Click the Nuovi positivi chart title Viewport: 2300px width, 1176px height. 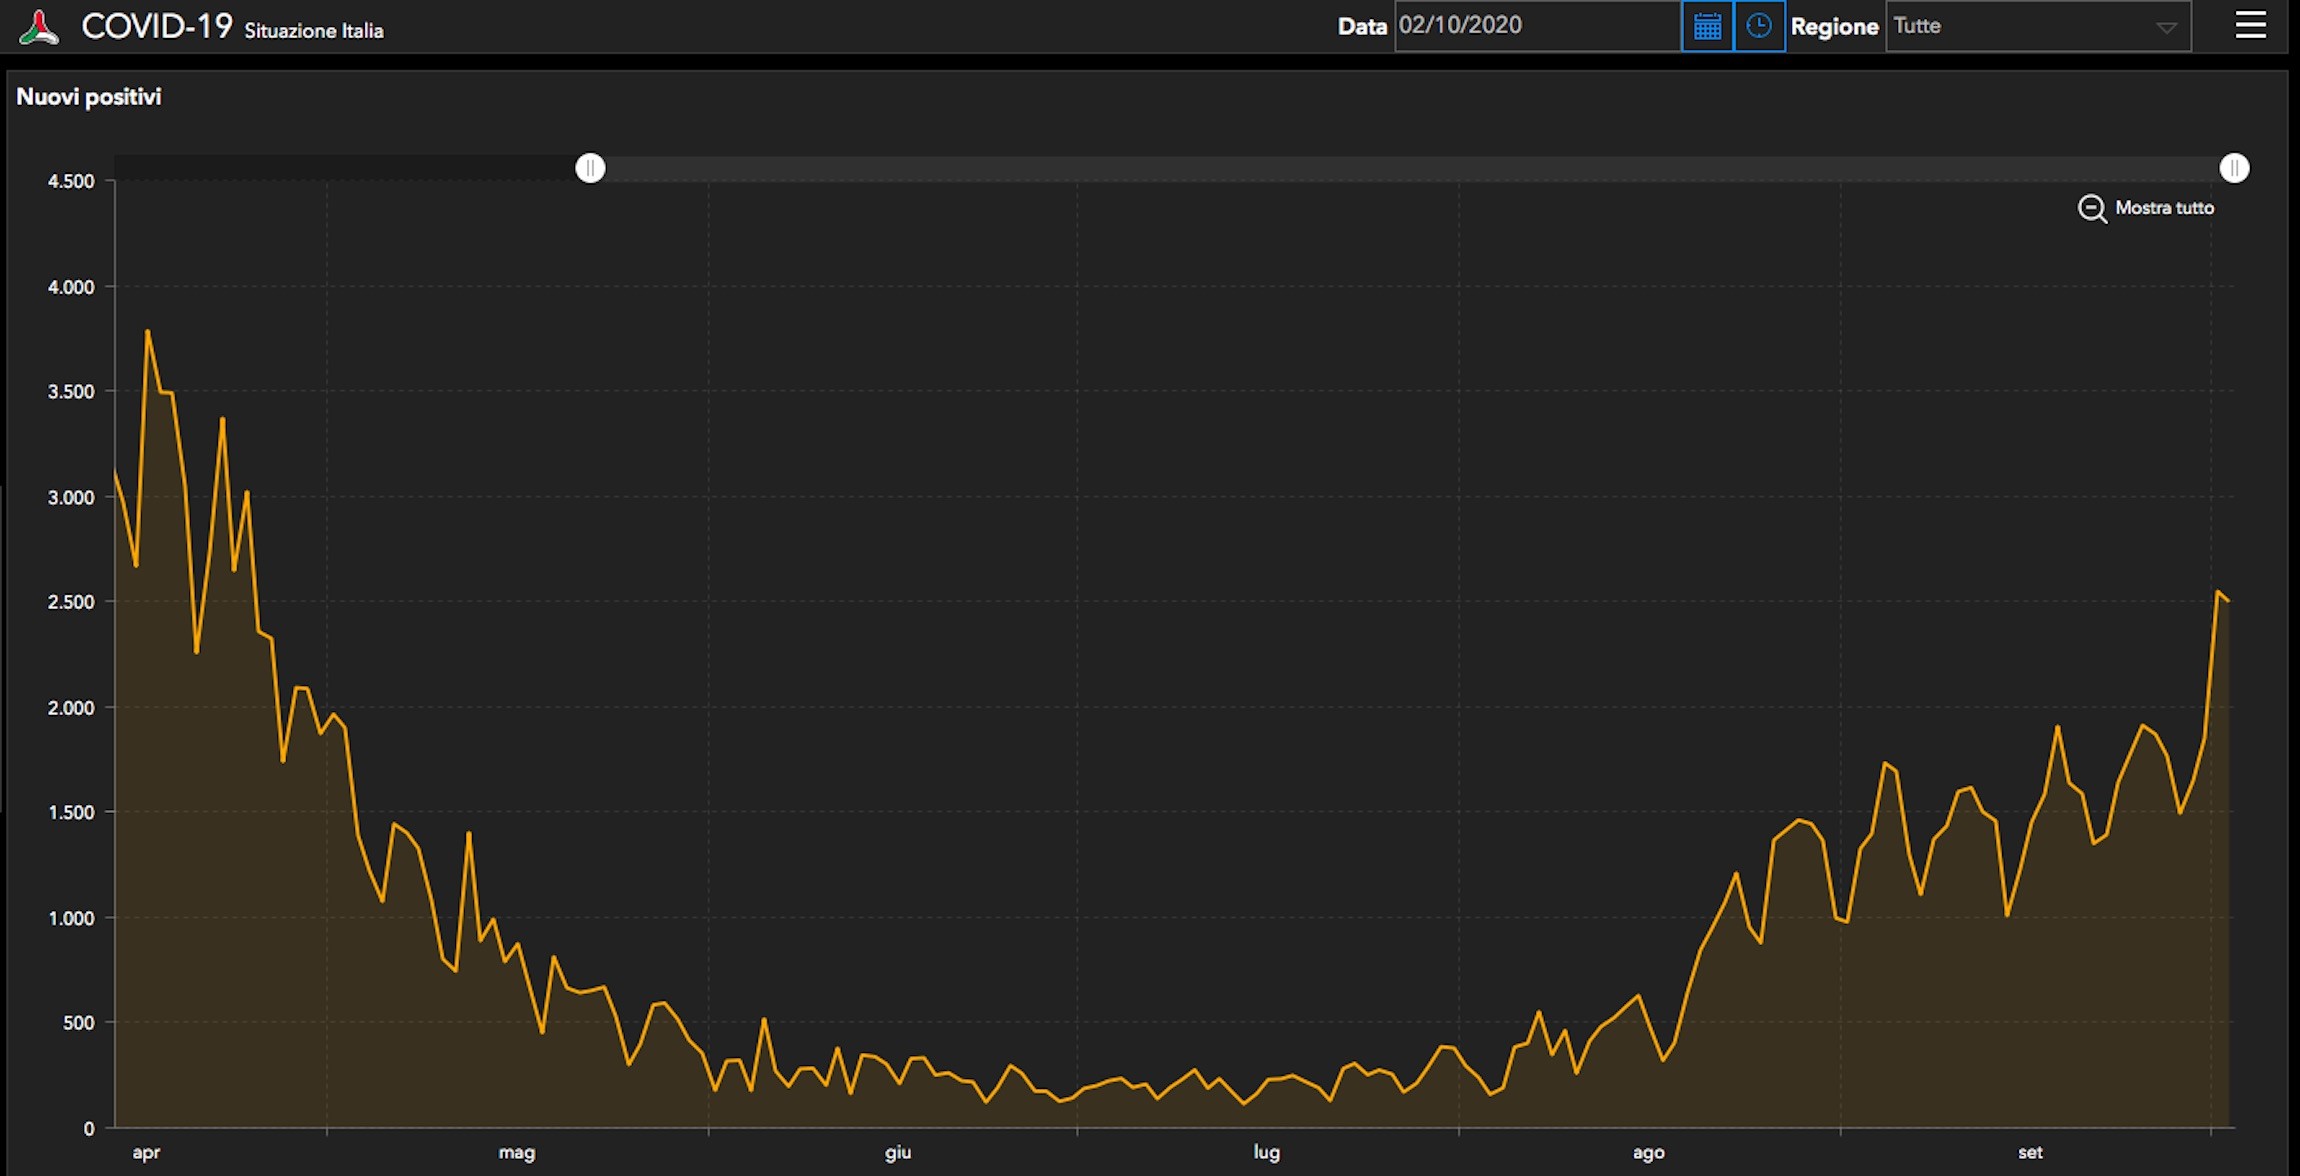coord(89,97)
